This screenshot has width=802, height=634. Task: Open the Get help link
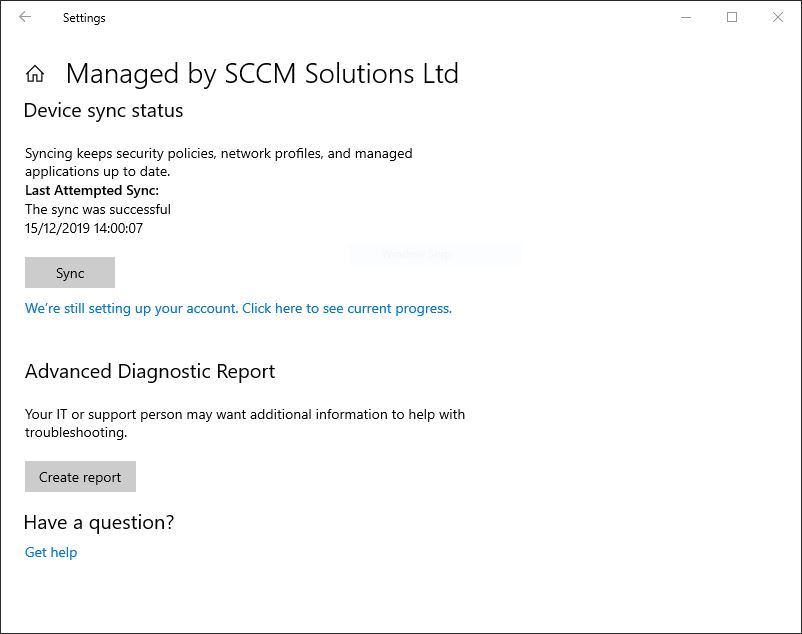(x=51, y=552)
